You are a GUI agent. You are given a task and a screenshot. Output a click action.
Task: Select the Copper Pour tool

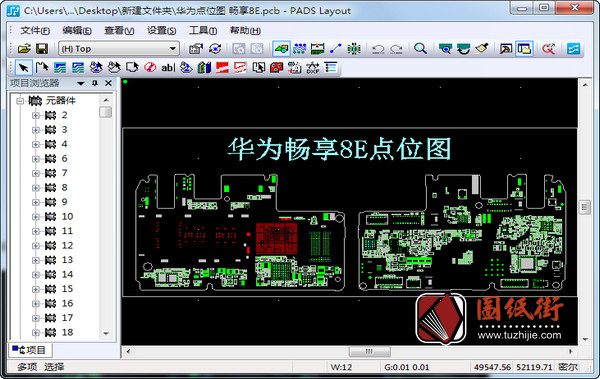[x=96, y=68]
